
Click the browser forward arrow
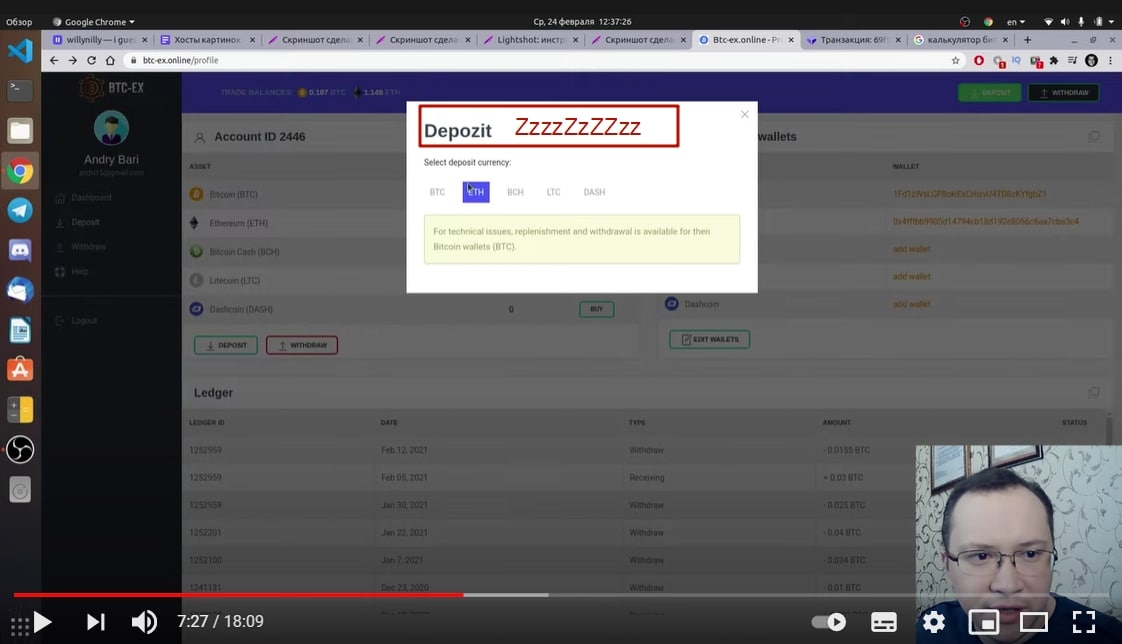click(x=72, y=60)
